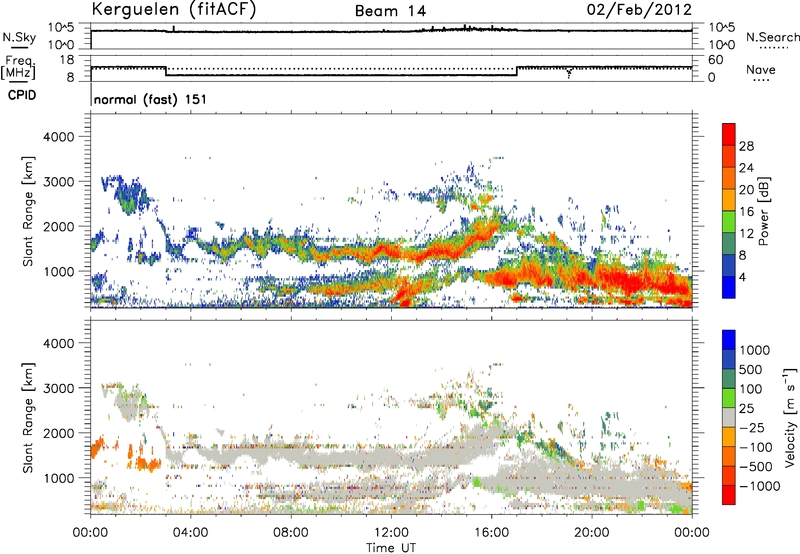Click the 'Beam 14' label
800x554 pixels.
click(390, 11)
